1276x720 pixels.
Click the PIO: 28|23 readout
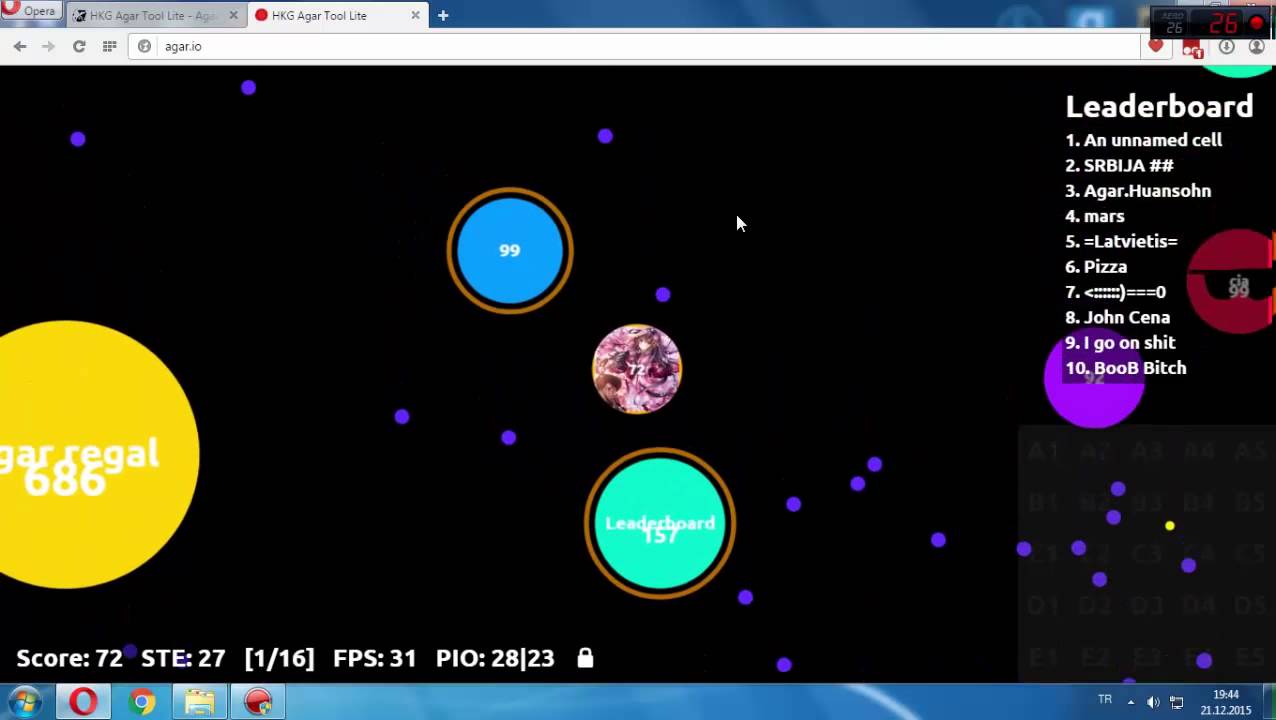(x=495, y=658)
